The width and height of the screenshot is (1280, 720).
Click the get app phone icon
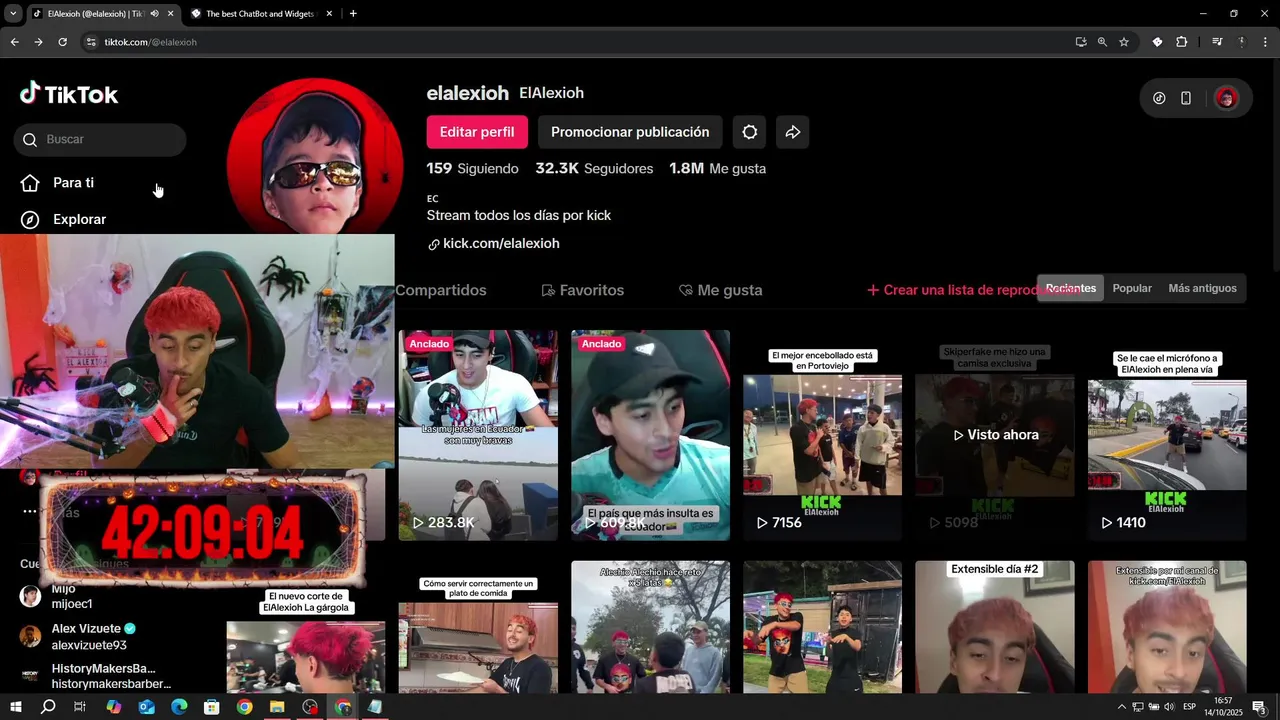point(1186,98)
